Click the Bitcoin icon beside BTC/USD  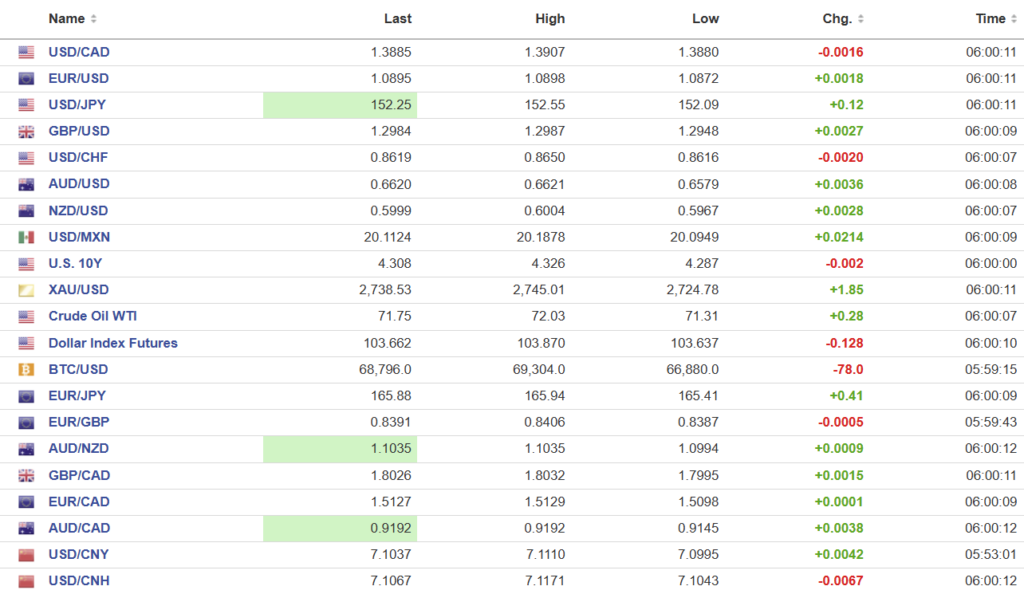point(26,370)
